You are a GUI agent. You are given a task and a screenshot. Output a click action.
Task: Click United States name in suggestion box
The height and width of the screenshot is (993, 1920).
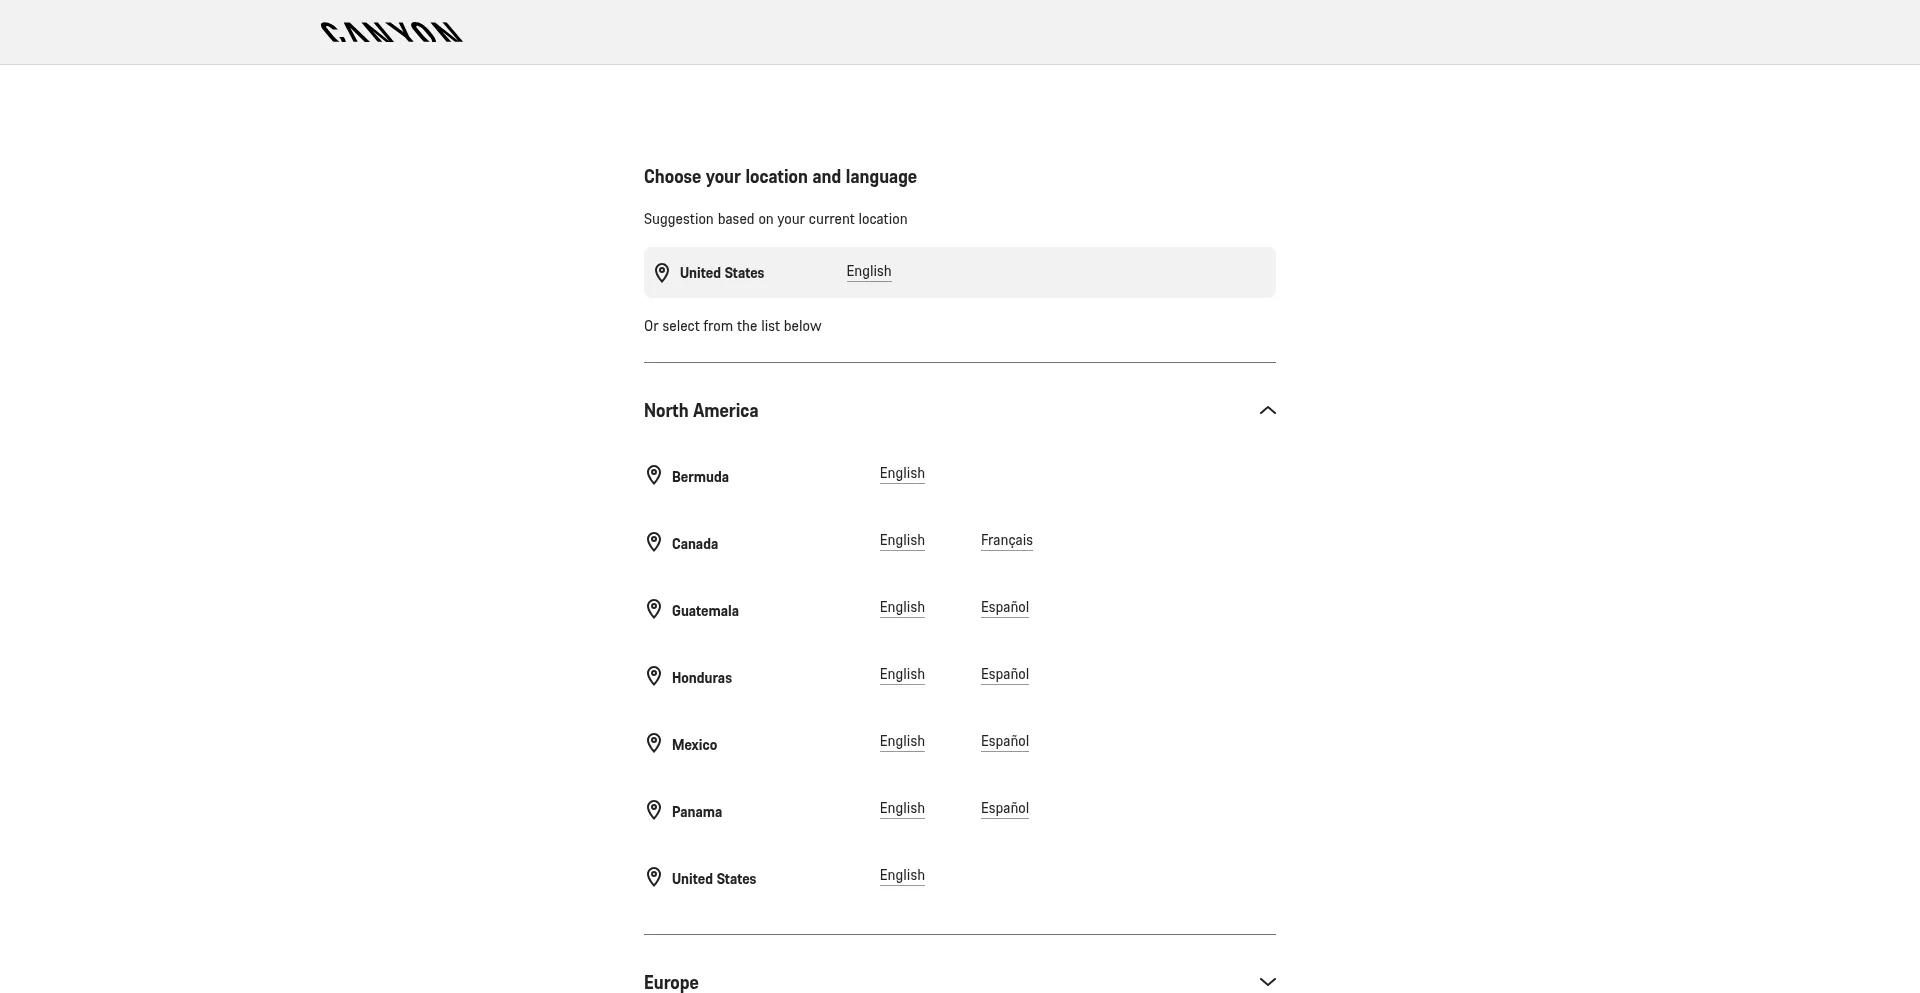pos(722,273)
